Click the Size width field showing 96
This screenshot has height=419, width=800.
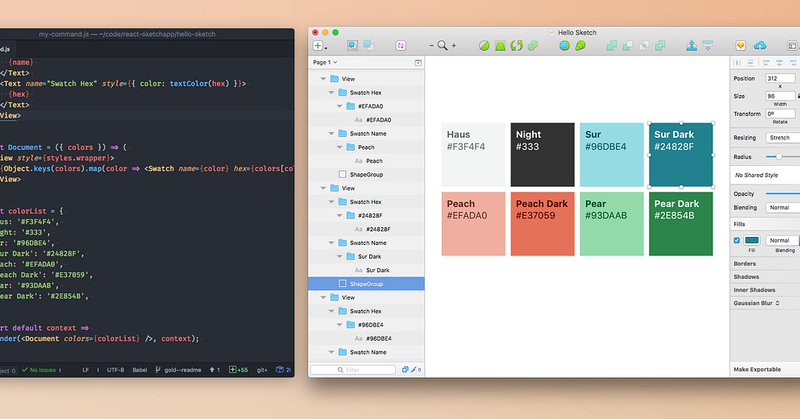pos(780,96)
